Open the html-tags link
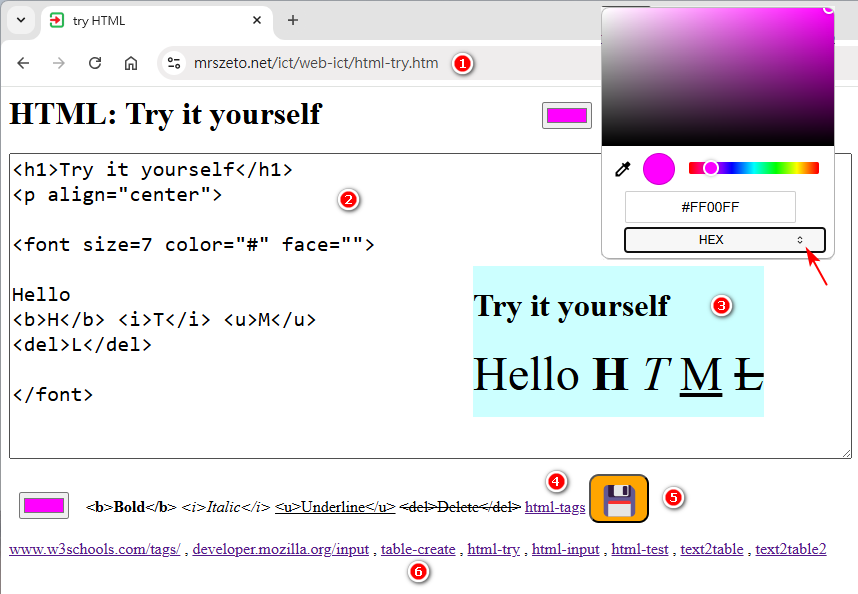The height and width of the screenshot is (594, 858). (555, 507)
